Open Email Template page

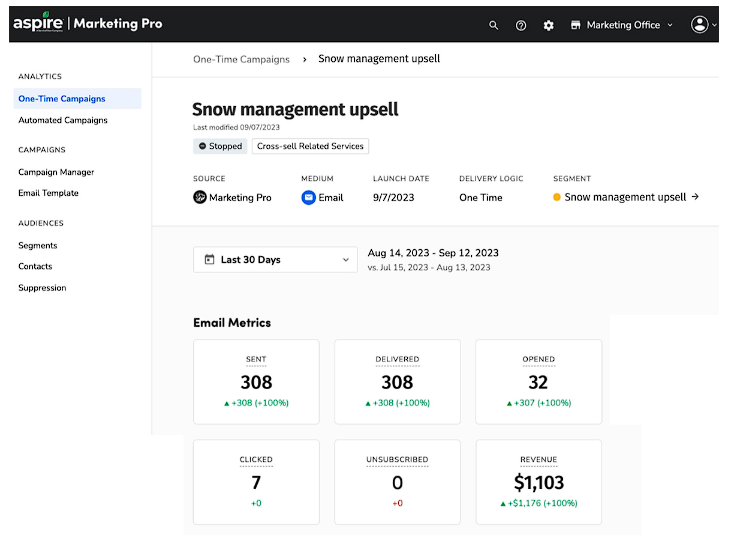click(48, 193)
